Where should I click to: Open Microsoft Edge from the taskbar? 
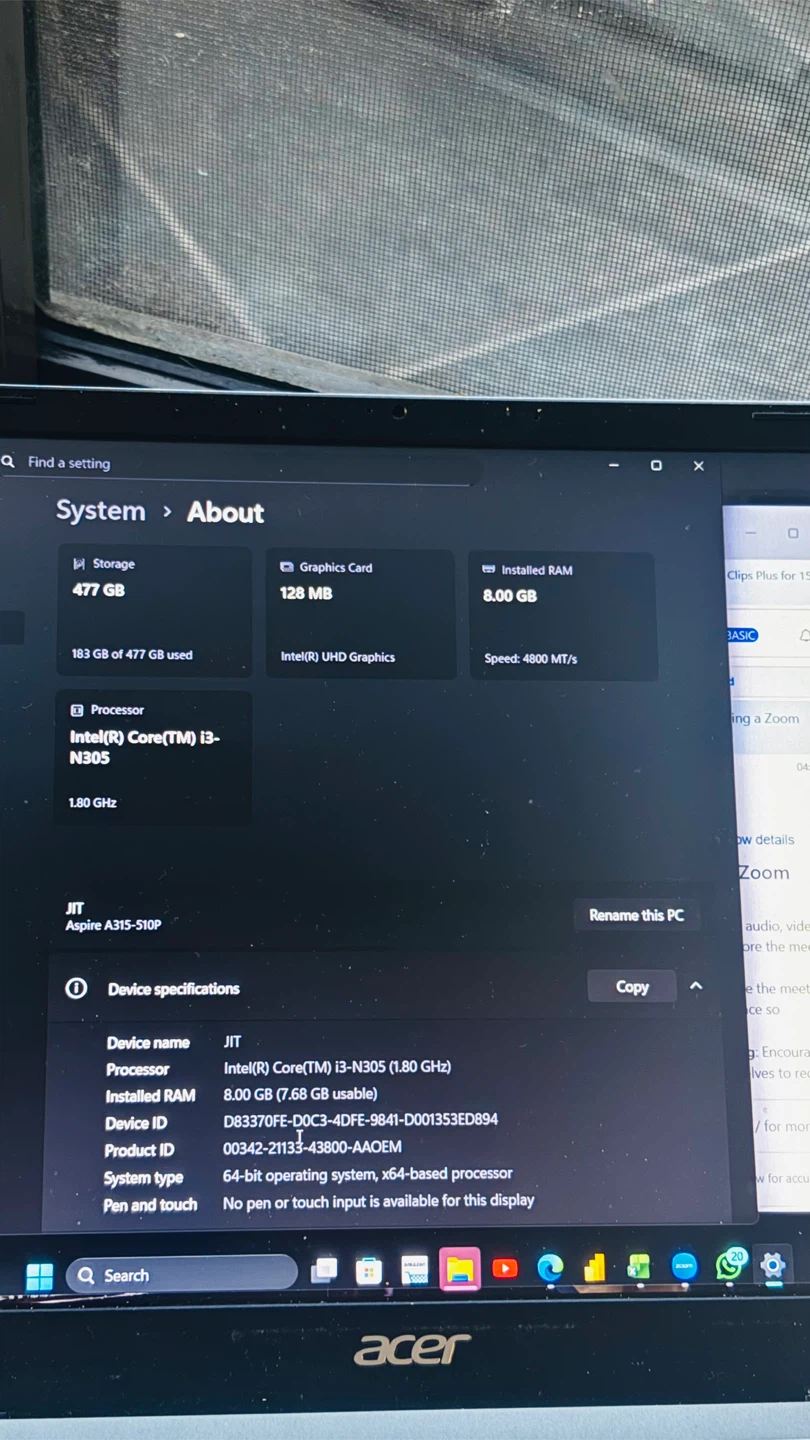pyautogui.click(x=550, y=1268)
